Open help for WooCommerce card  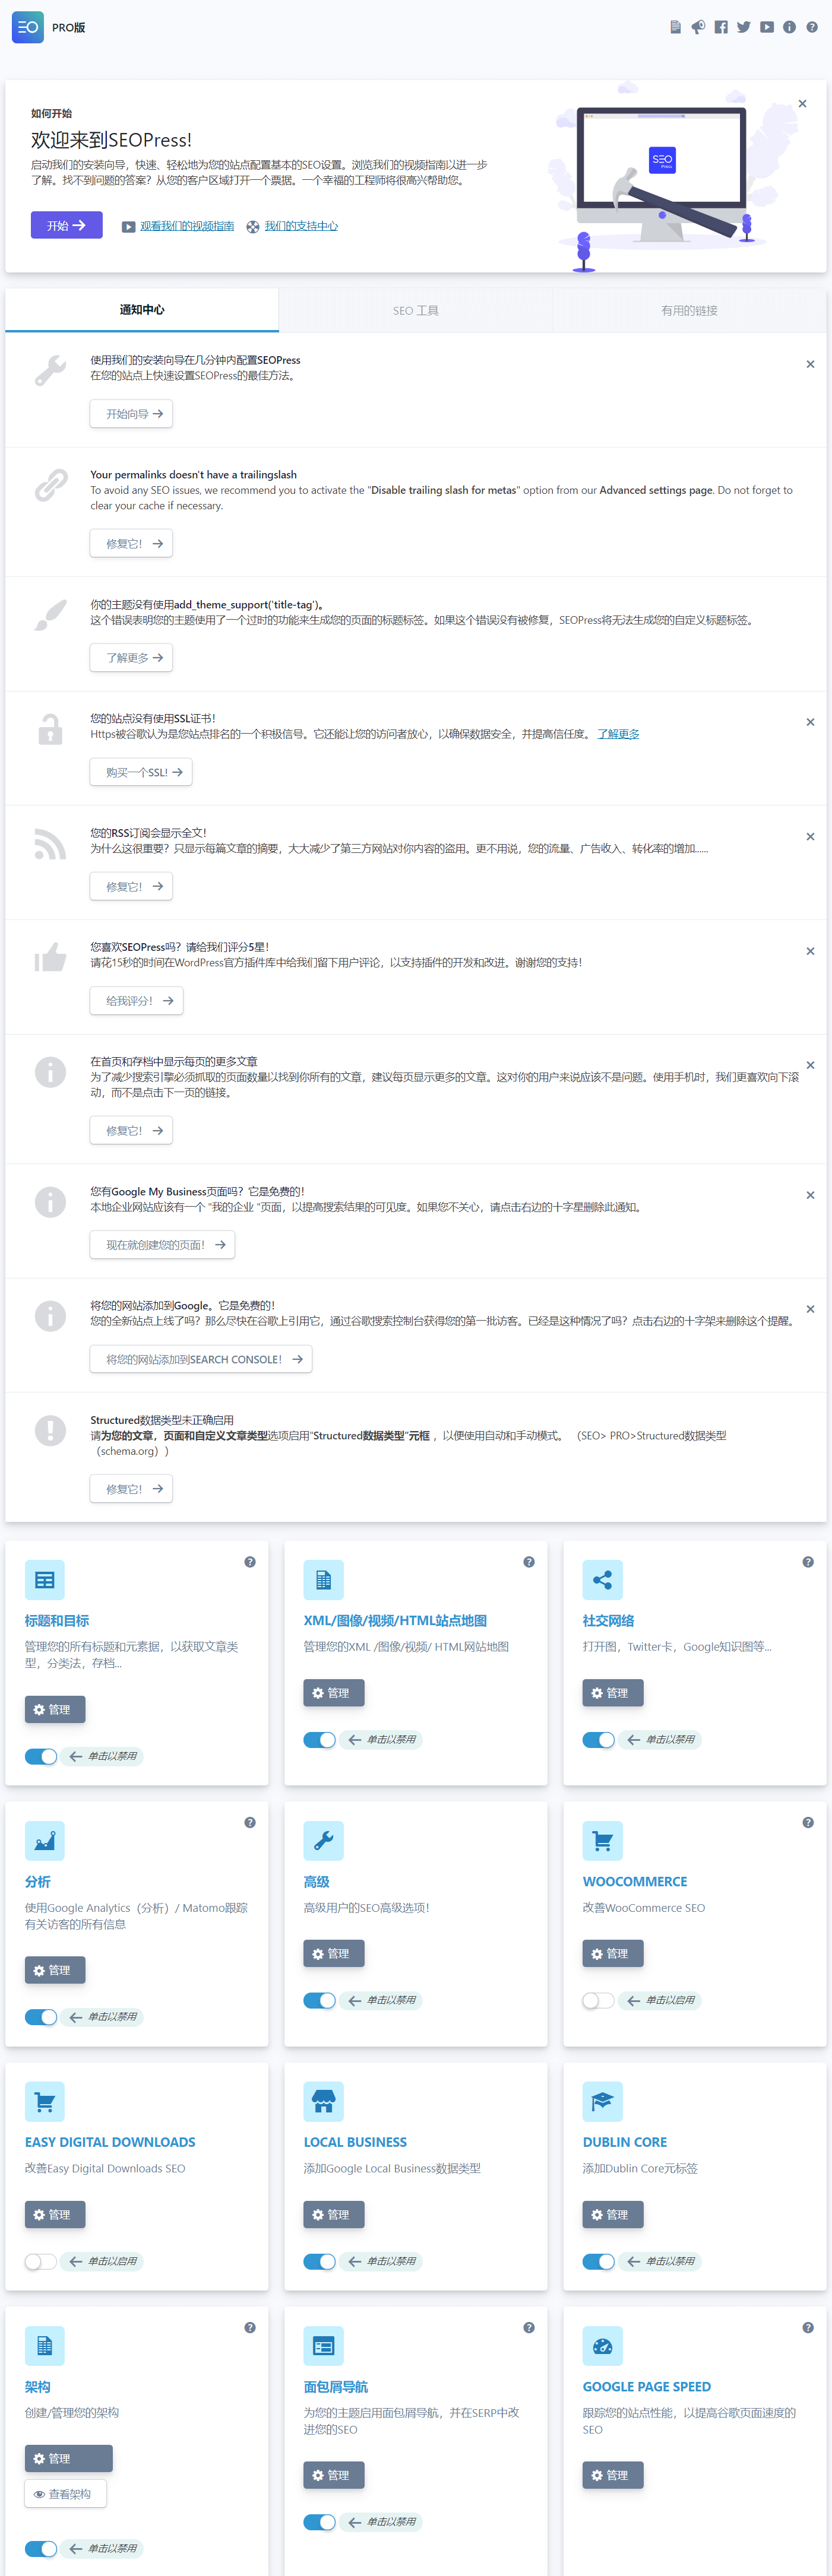click(x=808, y=1823)
